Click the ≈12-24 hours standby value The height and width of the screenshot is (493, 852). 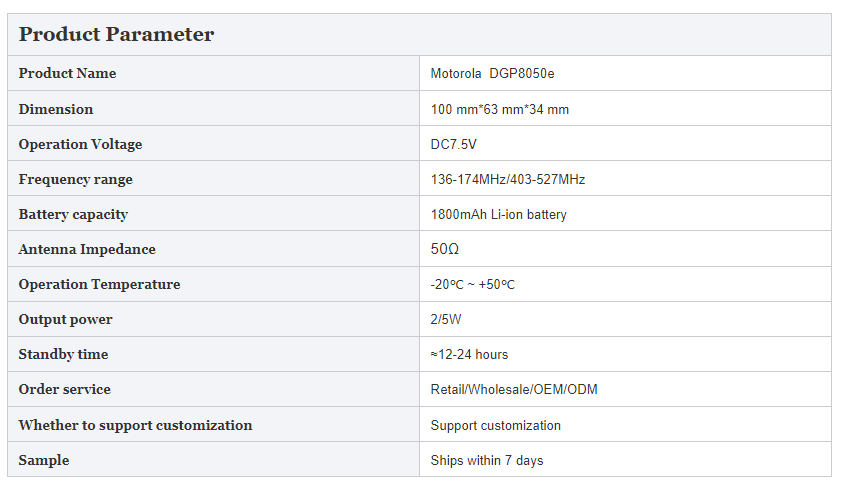tap(469, 354)
